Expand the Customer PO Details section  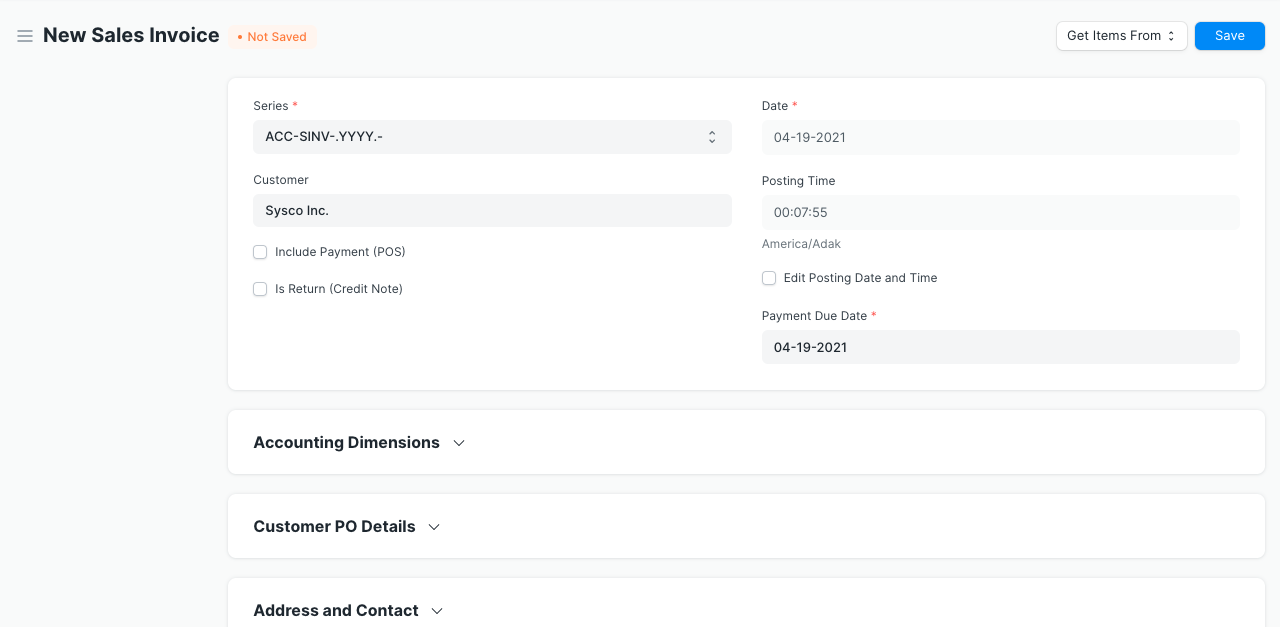pos(334,527)
